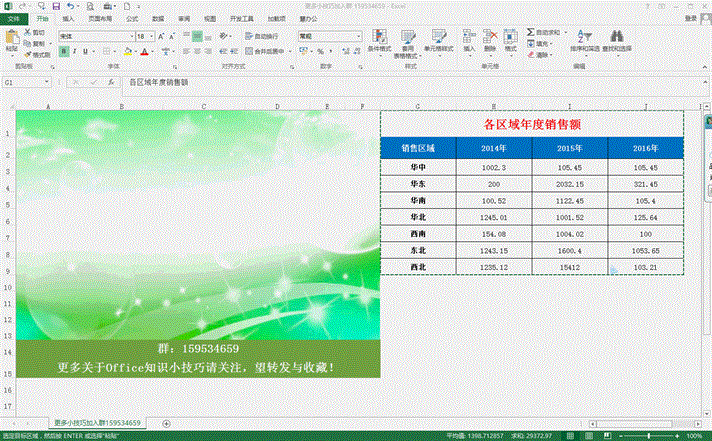Switch to the Insert (插入) ribbon tab

point(67,18)
